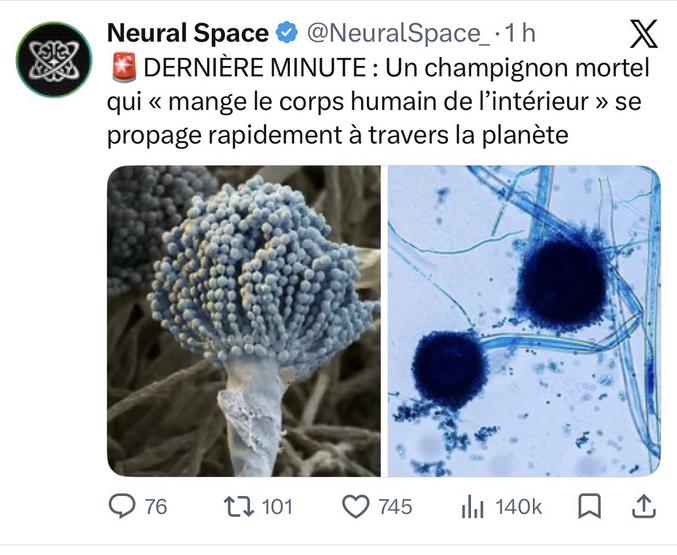This screenshot has width=677, height=555.
Task: Click the 101 reposts count
Action: (277, 507)
